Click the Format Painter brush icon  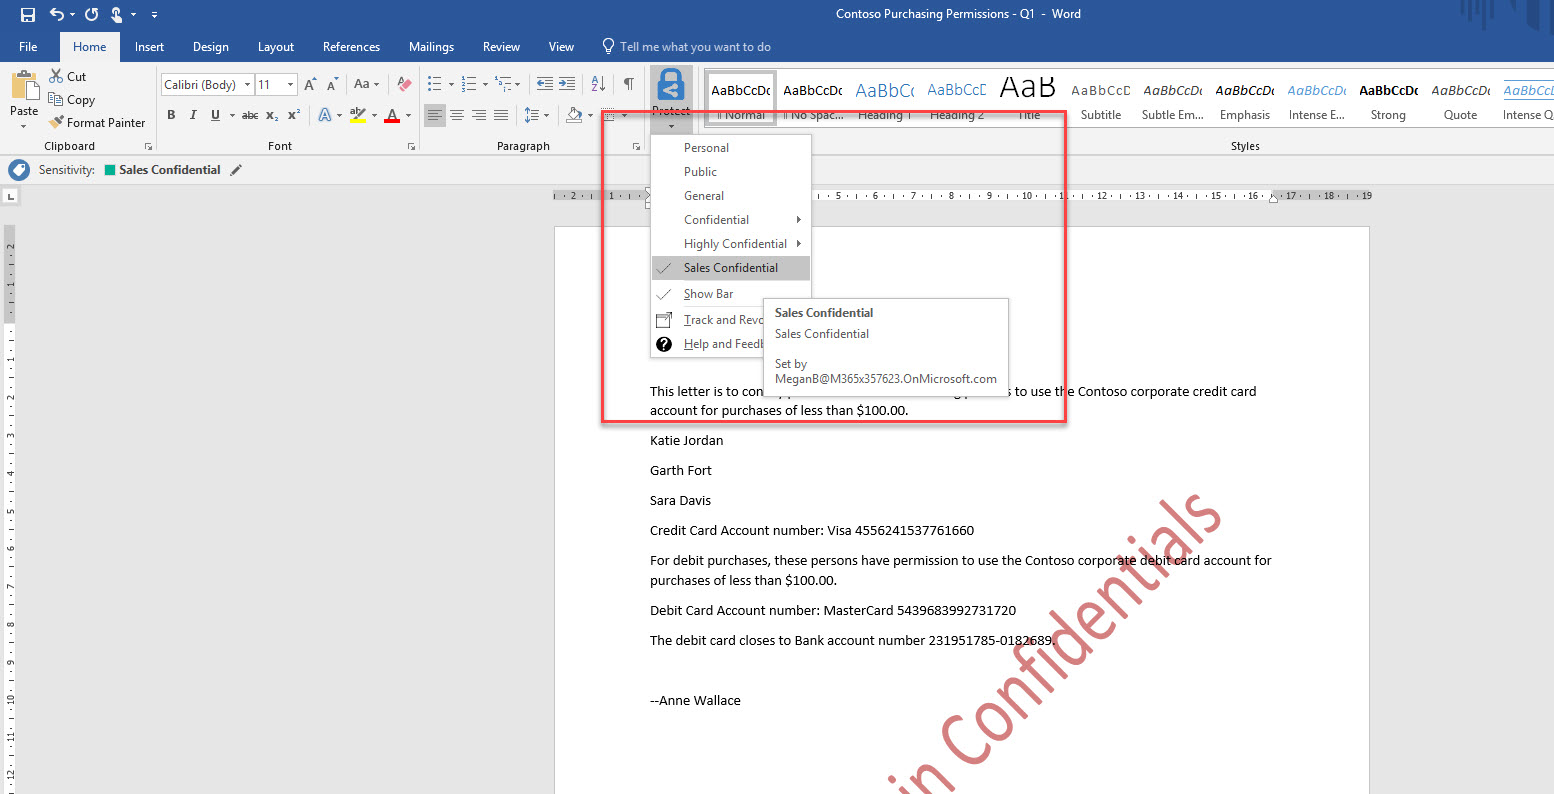tap(56, 122)
